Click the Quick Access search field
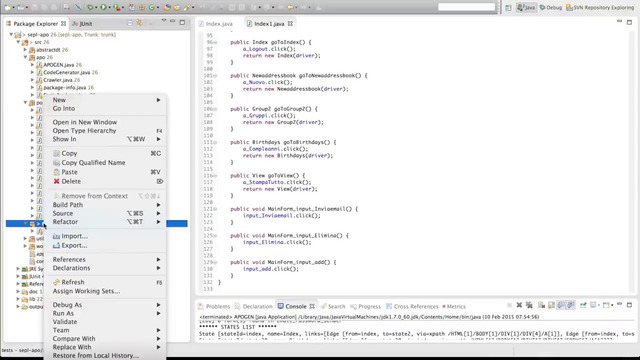Image resolution: width=640 pixels, height=360 pixels. (466, 7)
